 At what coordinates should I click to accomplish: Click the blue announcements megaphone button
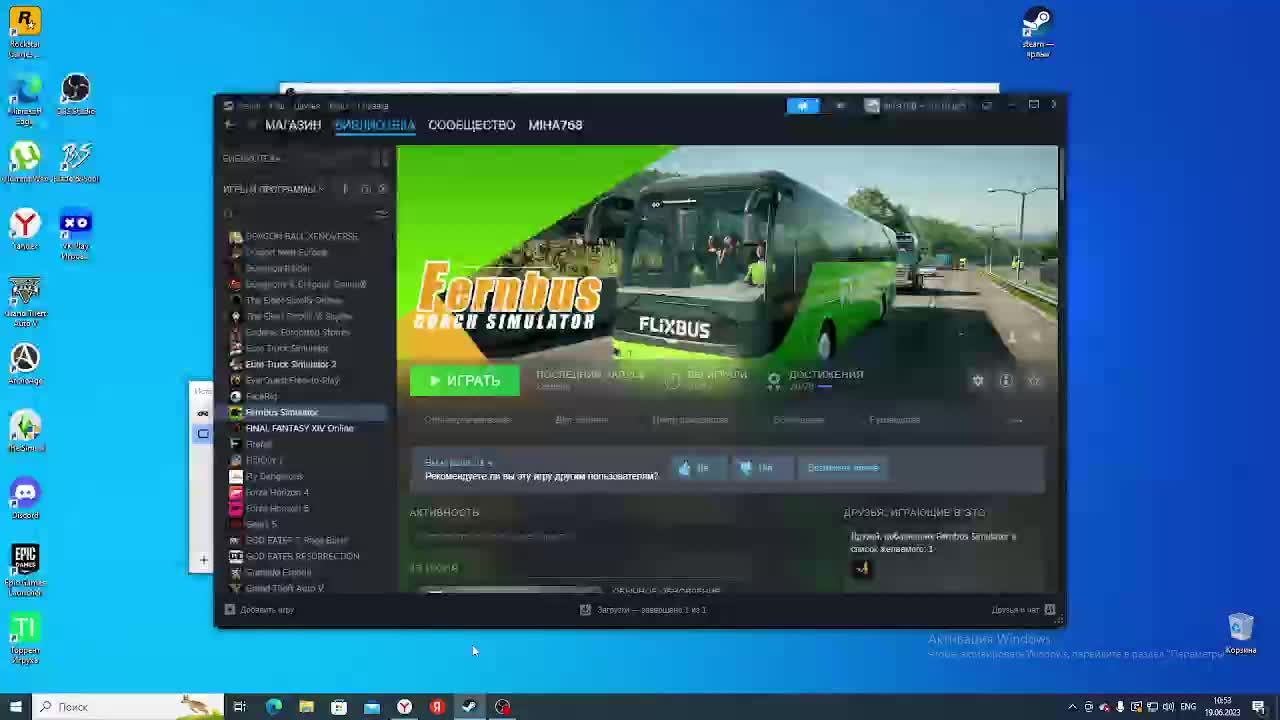[802, 105]
